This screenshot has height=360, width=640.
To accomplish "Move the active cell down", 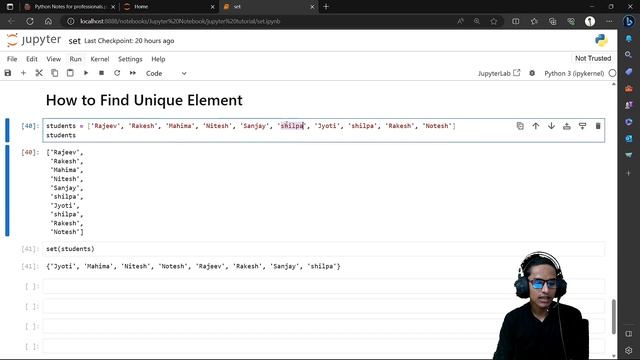I will (x=551, y=126).
